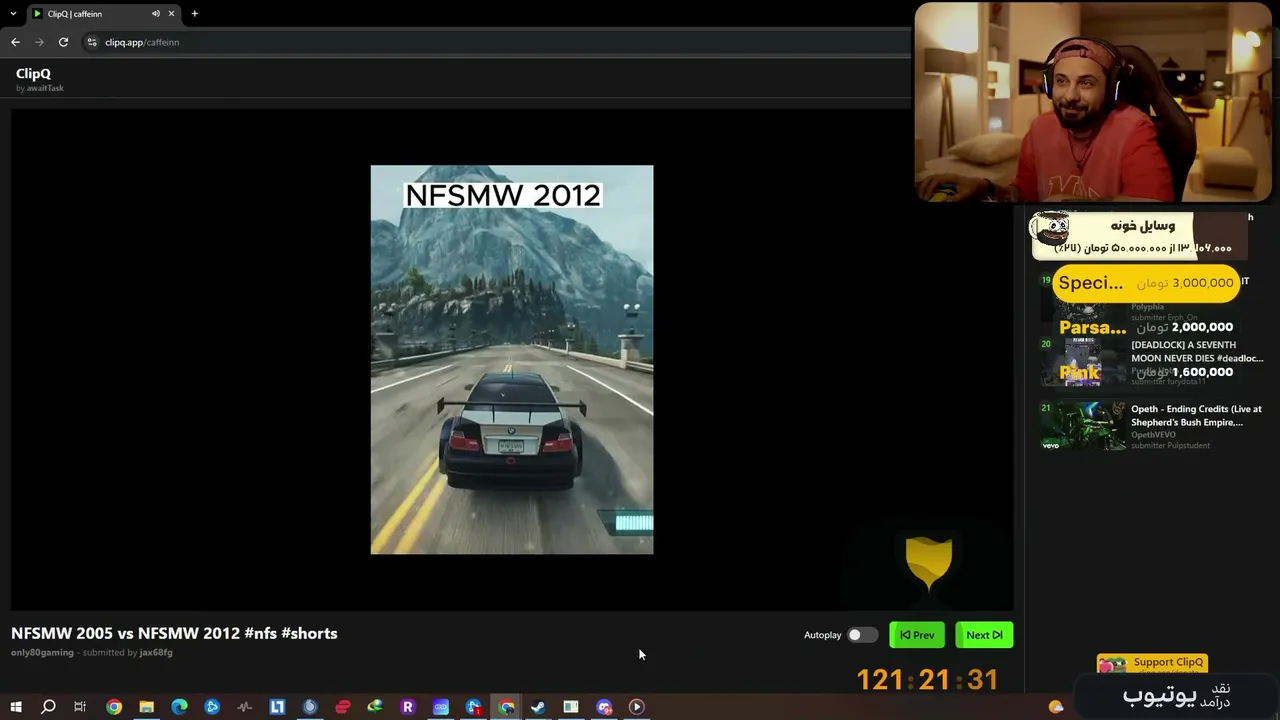
Task: Click the NFSMW video player
Action: click(512, 360)
